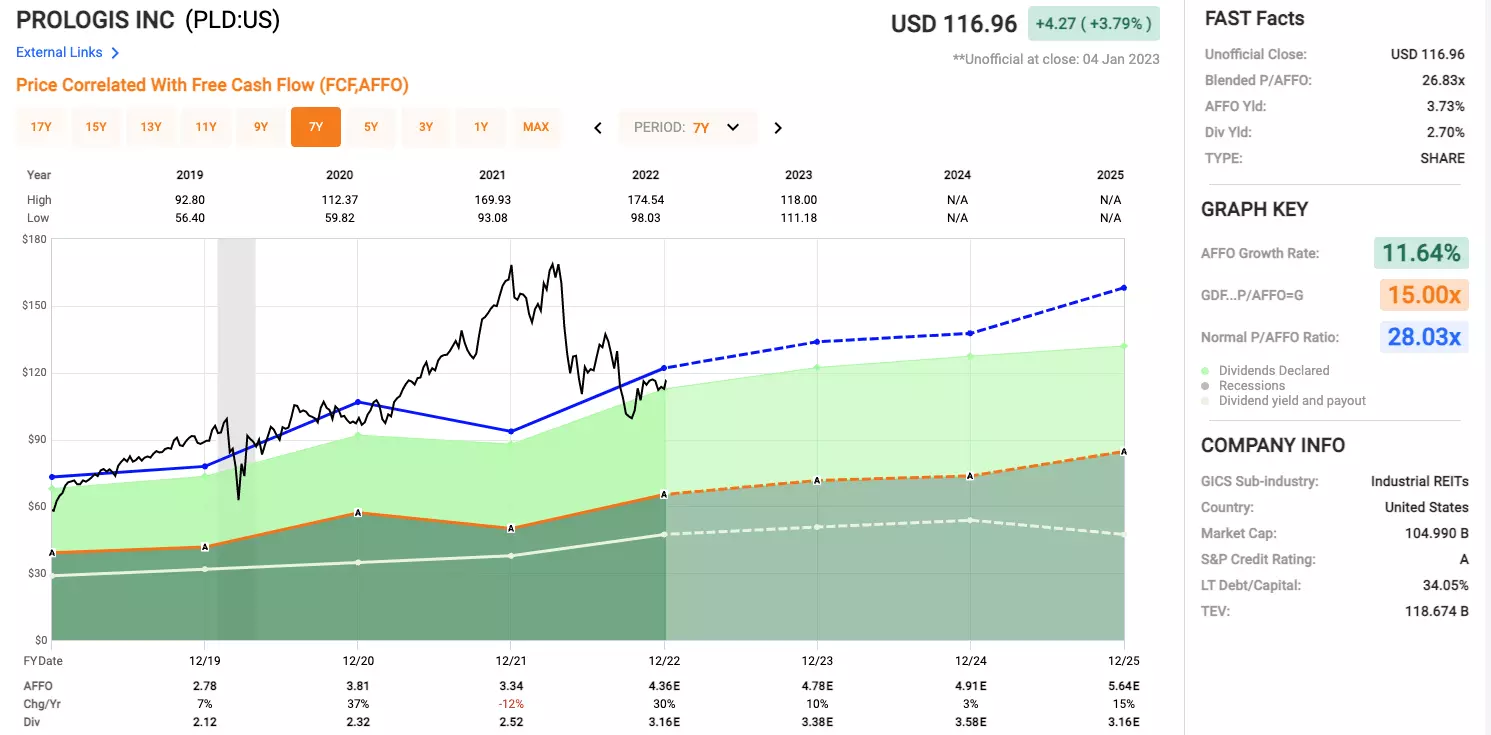Select the 13Y time range tab

tap(151, 127)
